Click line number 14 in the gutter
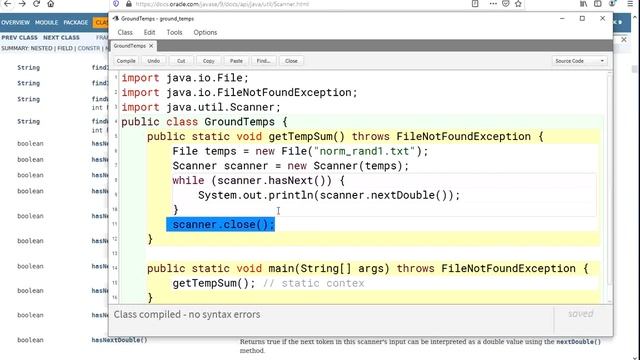 (115, 268)
